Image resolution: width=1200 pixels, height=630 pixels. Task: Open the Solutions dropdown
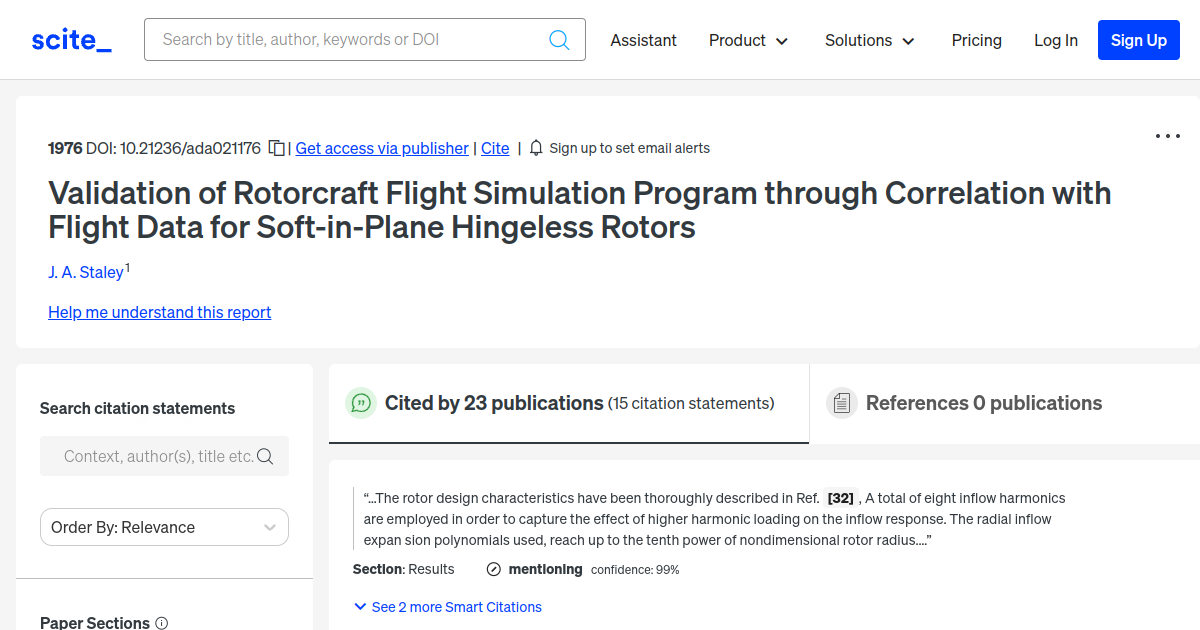click(x=869, y=41)
